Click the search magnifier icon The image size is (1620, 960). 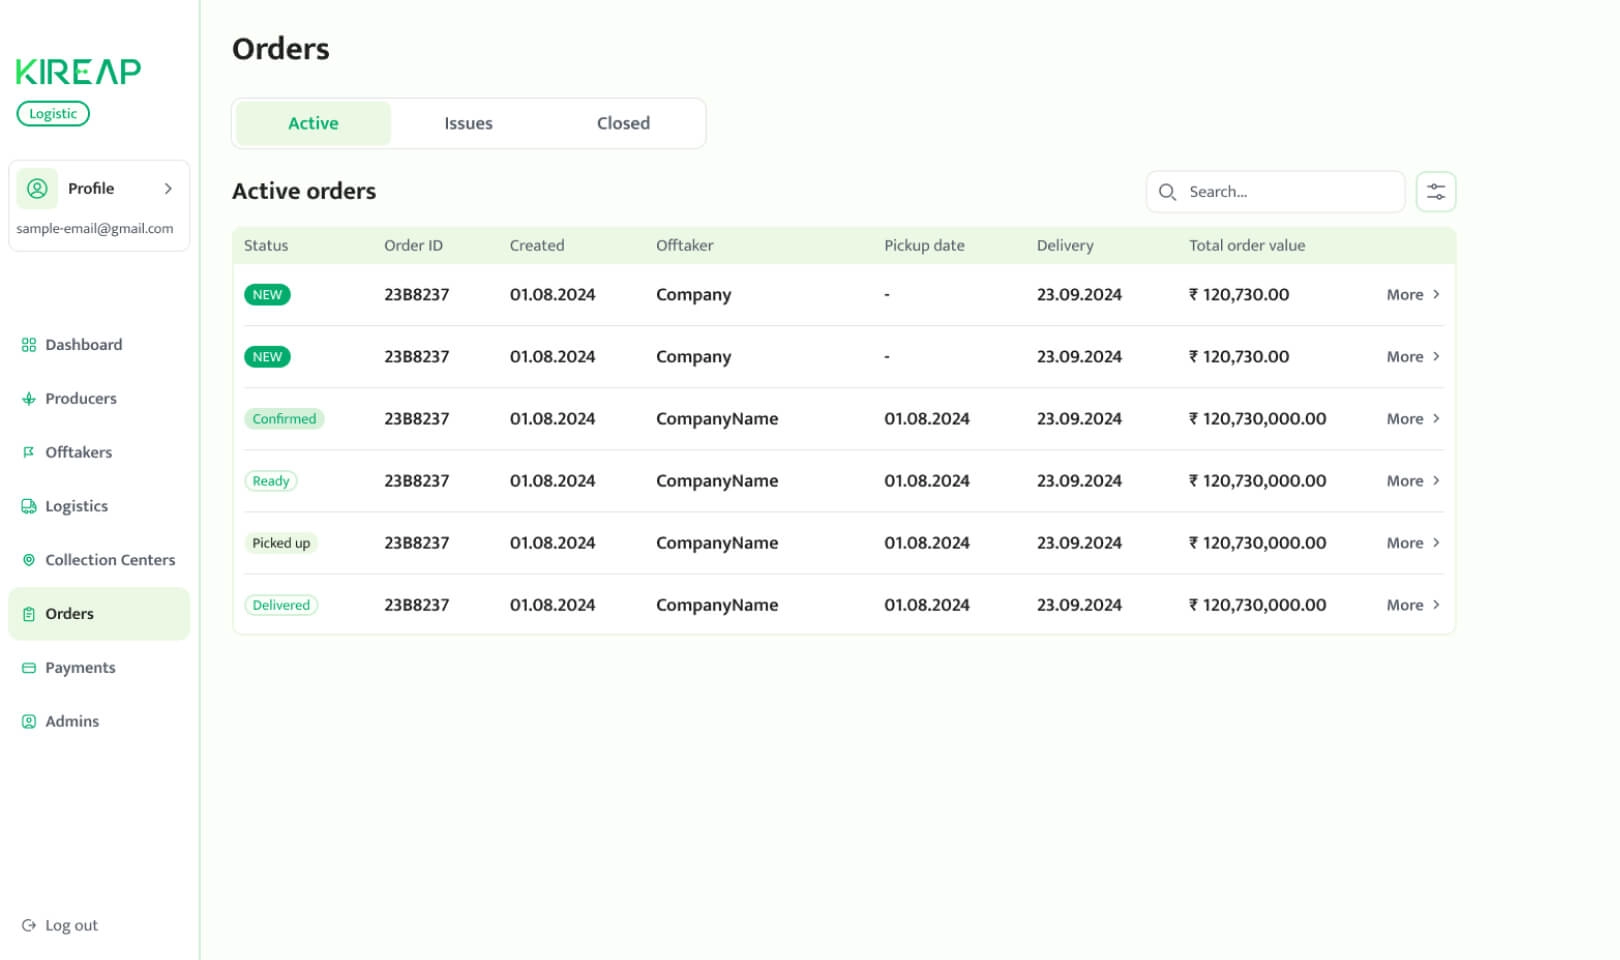1167,192
